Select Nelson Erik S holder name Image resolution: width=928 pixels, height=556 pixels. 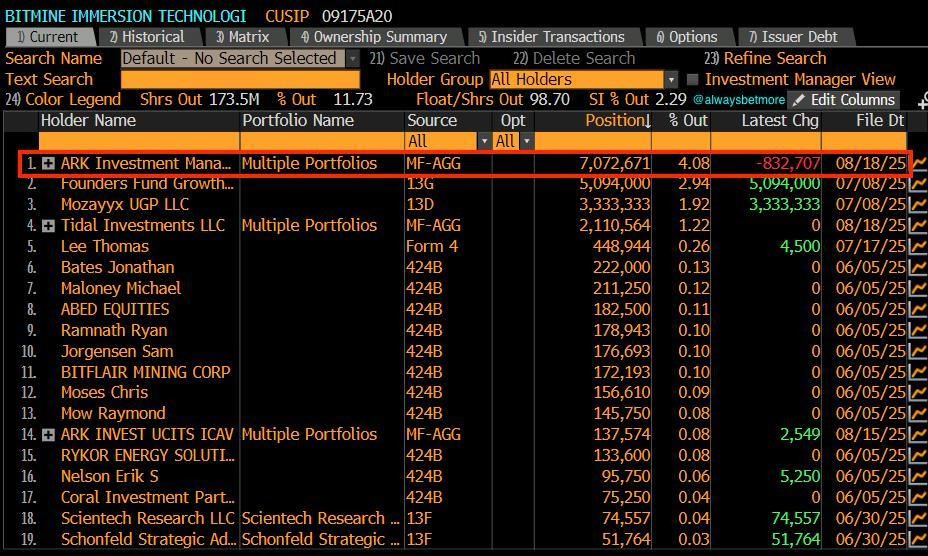(x=109, y=477)
